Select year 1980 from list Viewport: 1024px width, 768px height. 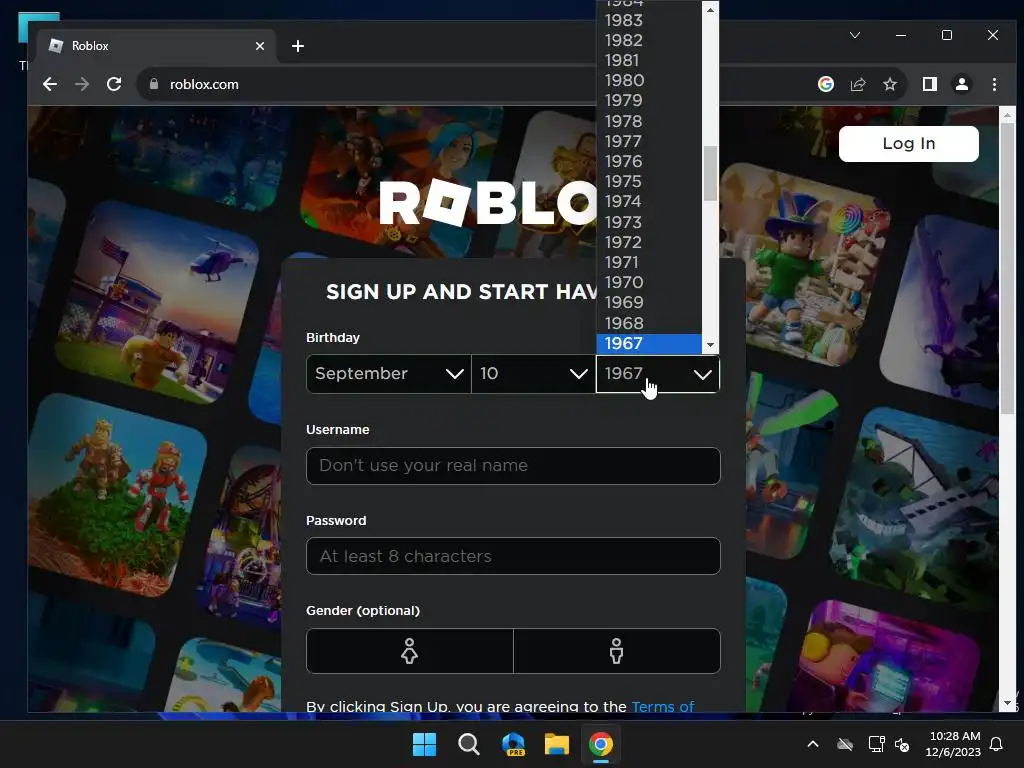coord(648,80)
